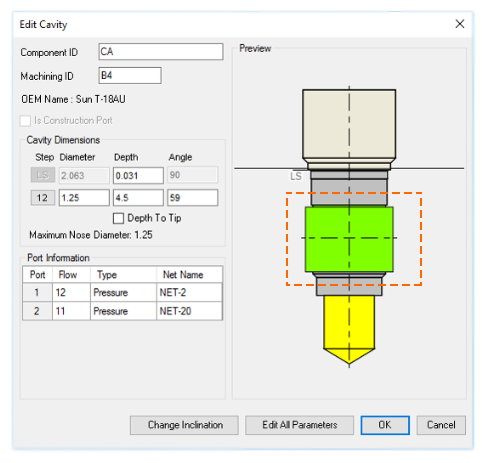
Task: Toggle the Is Construction Port checkbox
Action: point(25,121)
